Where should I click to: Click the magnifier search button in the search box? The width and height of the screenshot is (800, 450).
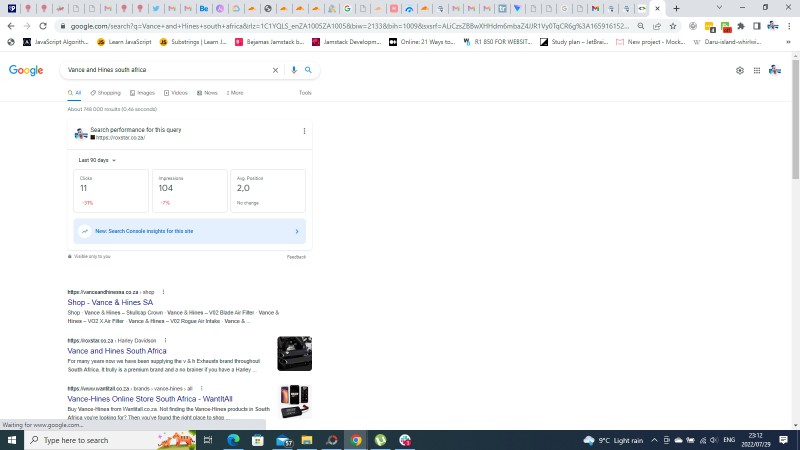pos(308,70)
